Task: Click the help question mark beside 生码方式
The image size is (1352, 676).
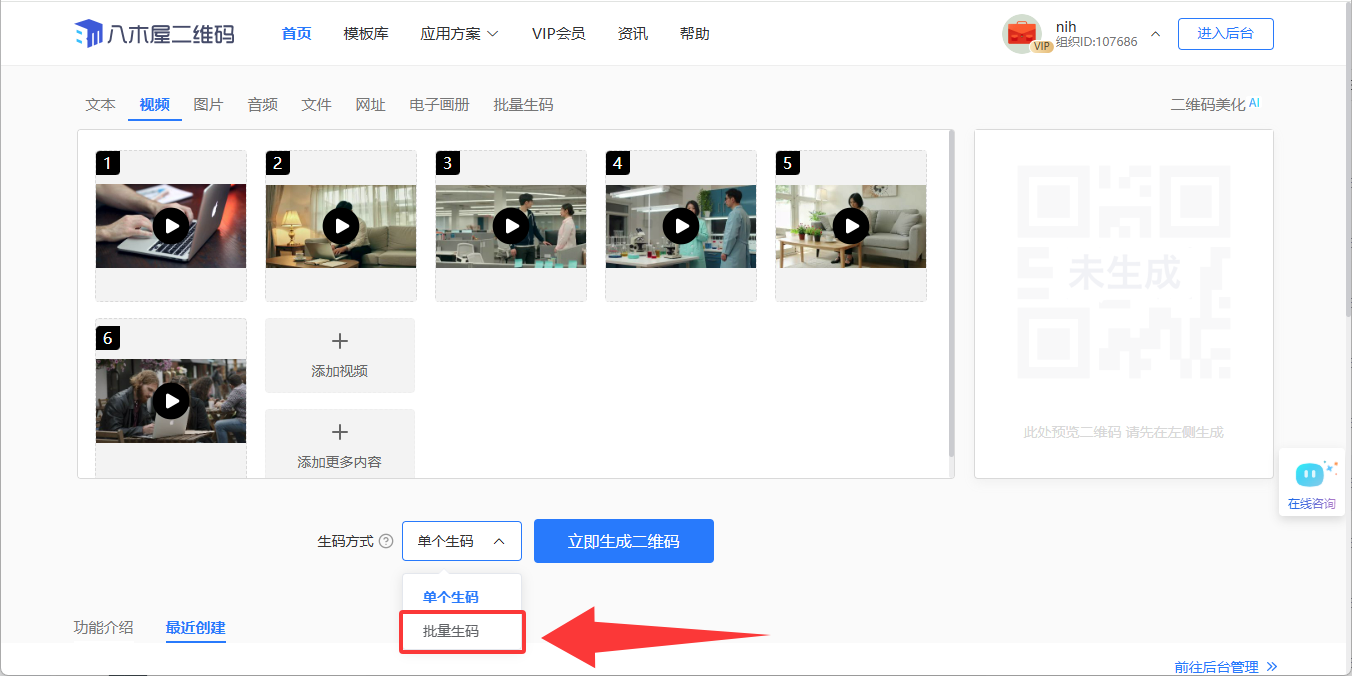Action: click(386, 542)
